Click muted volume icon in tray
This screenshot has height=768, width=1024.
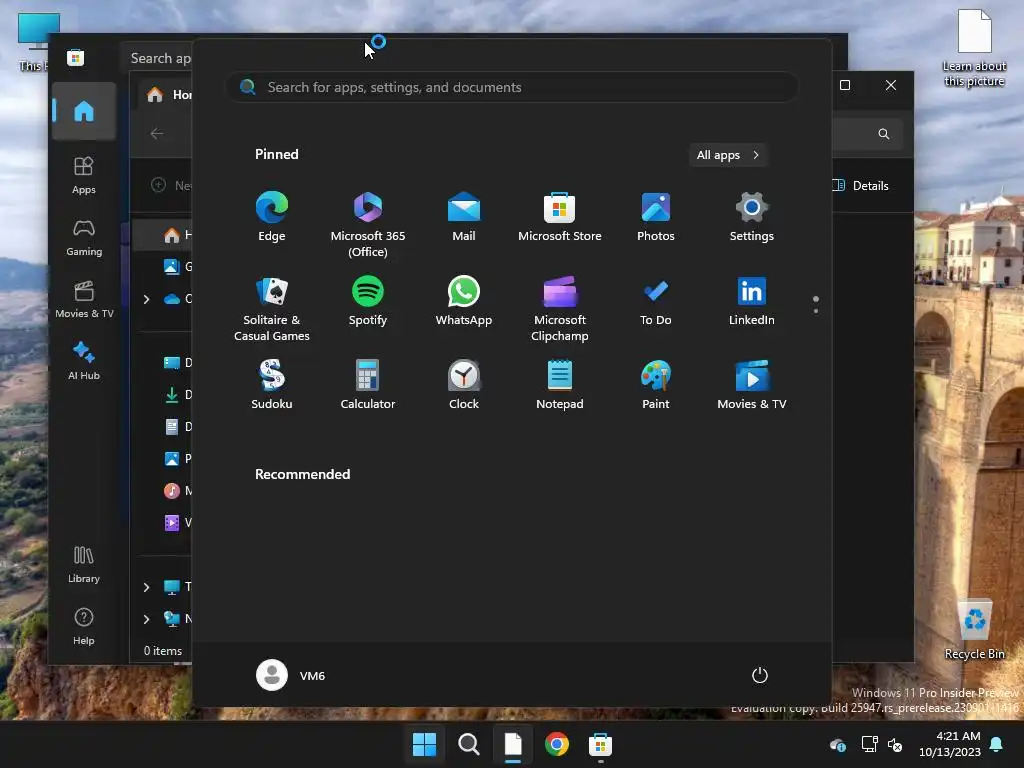(x=895, y=744)
